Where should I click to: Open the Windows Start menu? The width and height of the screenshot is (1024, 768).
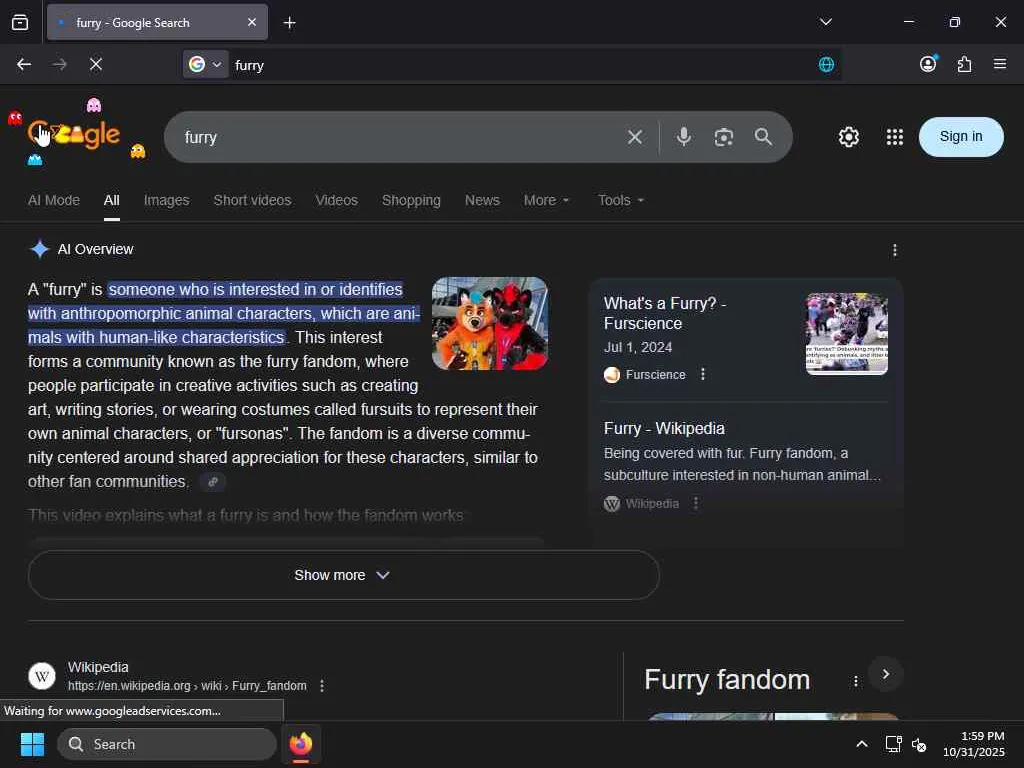point(32,744)
